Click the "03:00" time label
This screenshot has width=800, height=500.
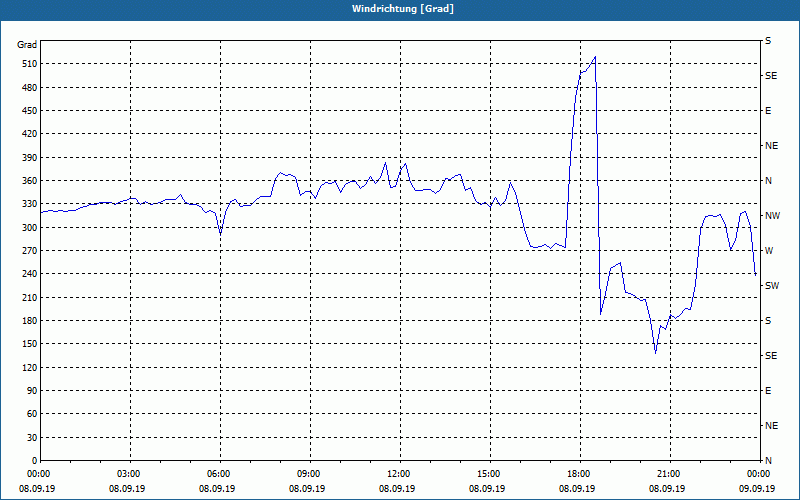[x=128, y=474]
